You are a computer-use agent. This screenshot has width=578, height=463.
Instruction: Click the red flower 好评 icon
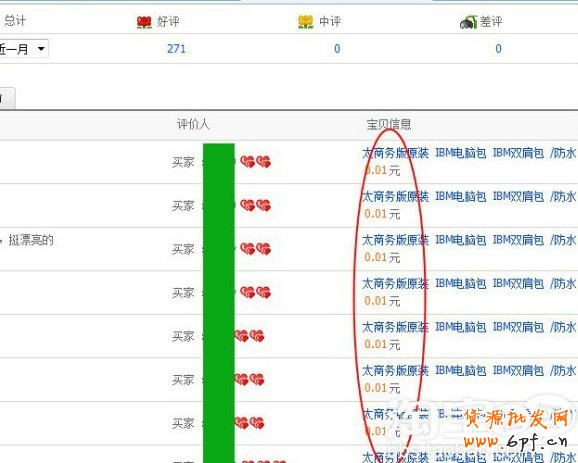(x=144, y=22)
